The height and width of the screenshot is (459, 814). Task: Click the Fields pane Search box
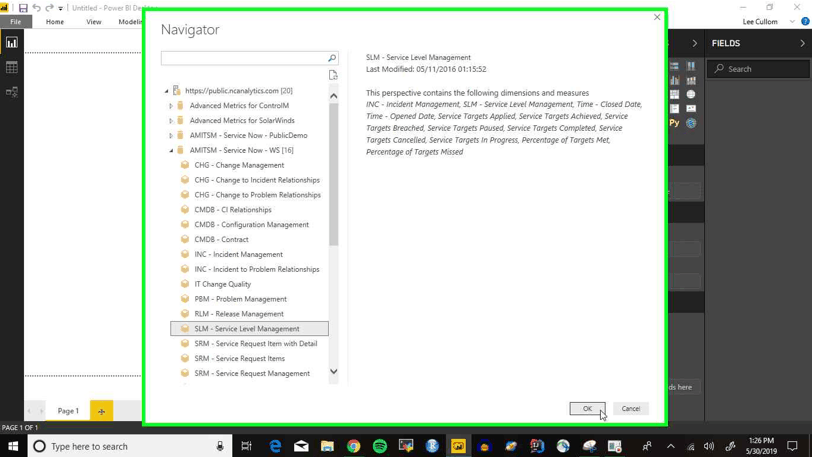pos(758,69)
